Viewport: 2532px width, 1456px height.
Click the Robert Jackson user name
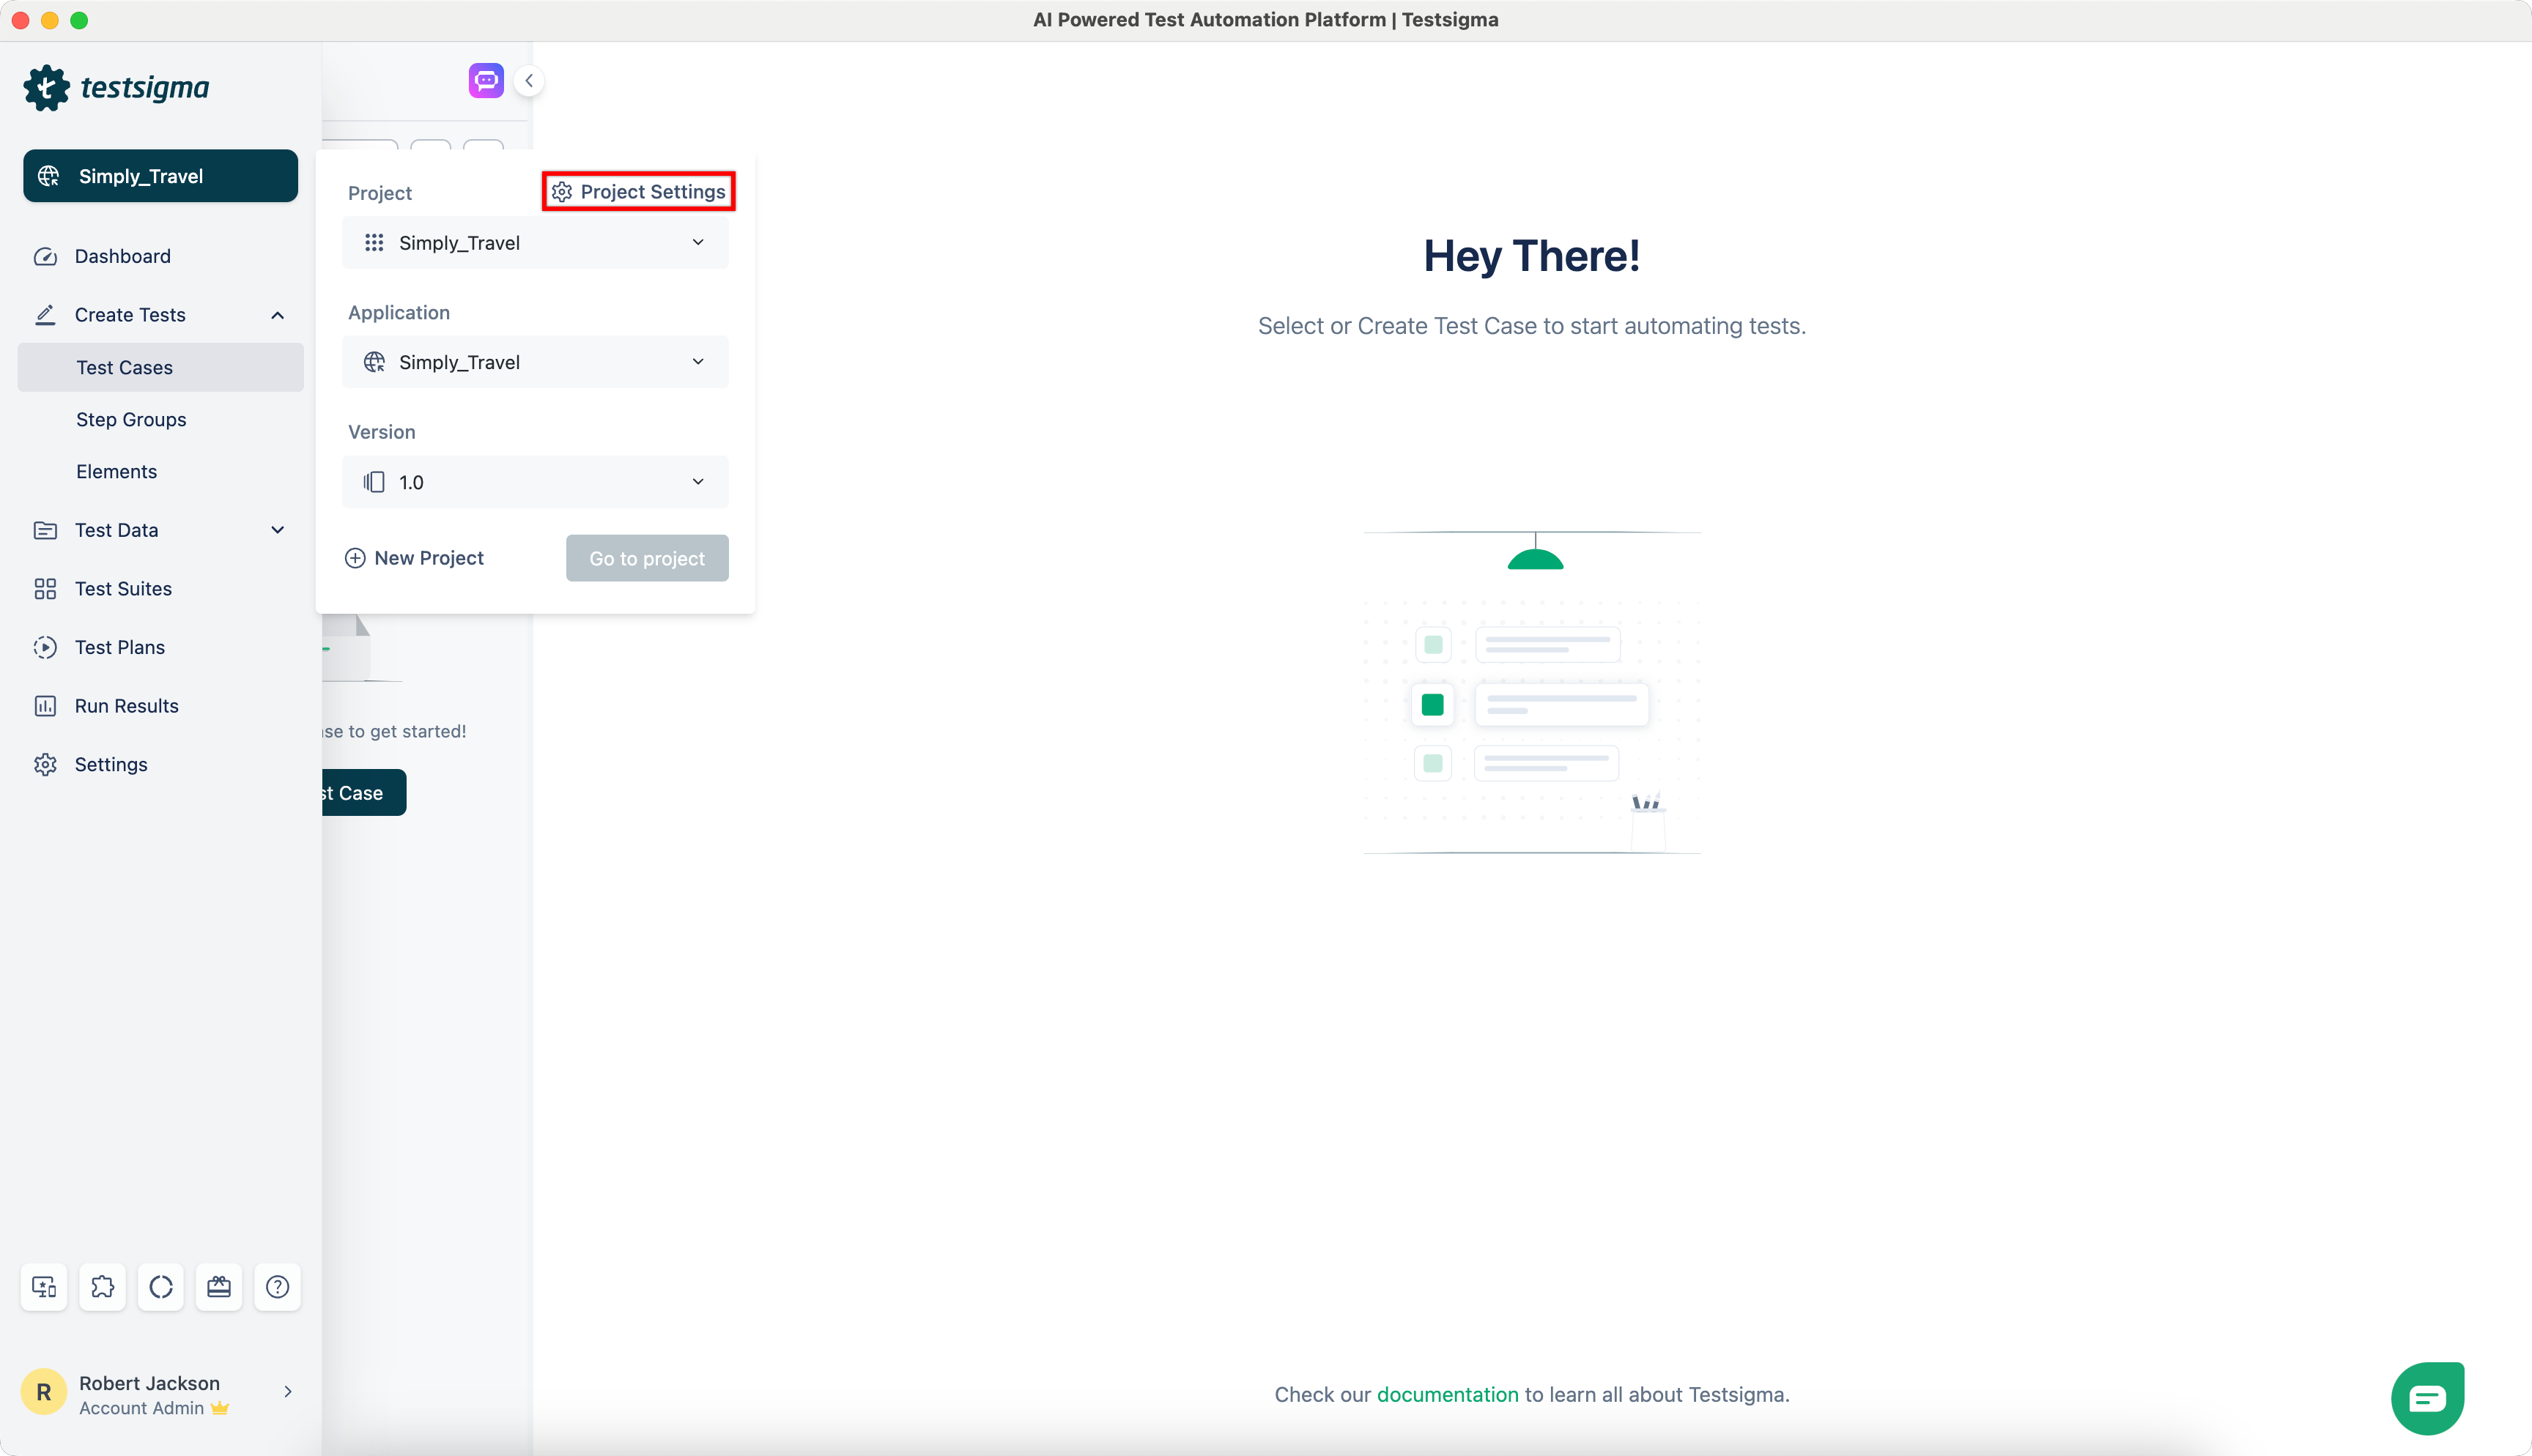click(149, 1383)
